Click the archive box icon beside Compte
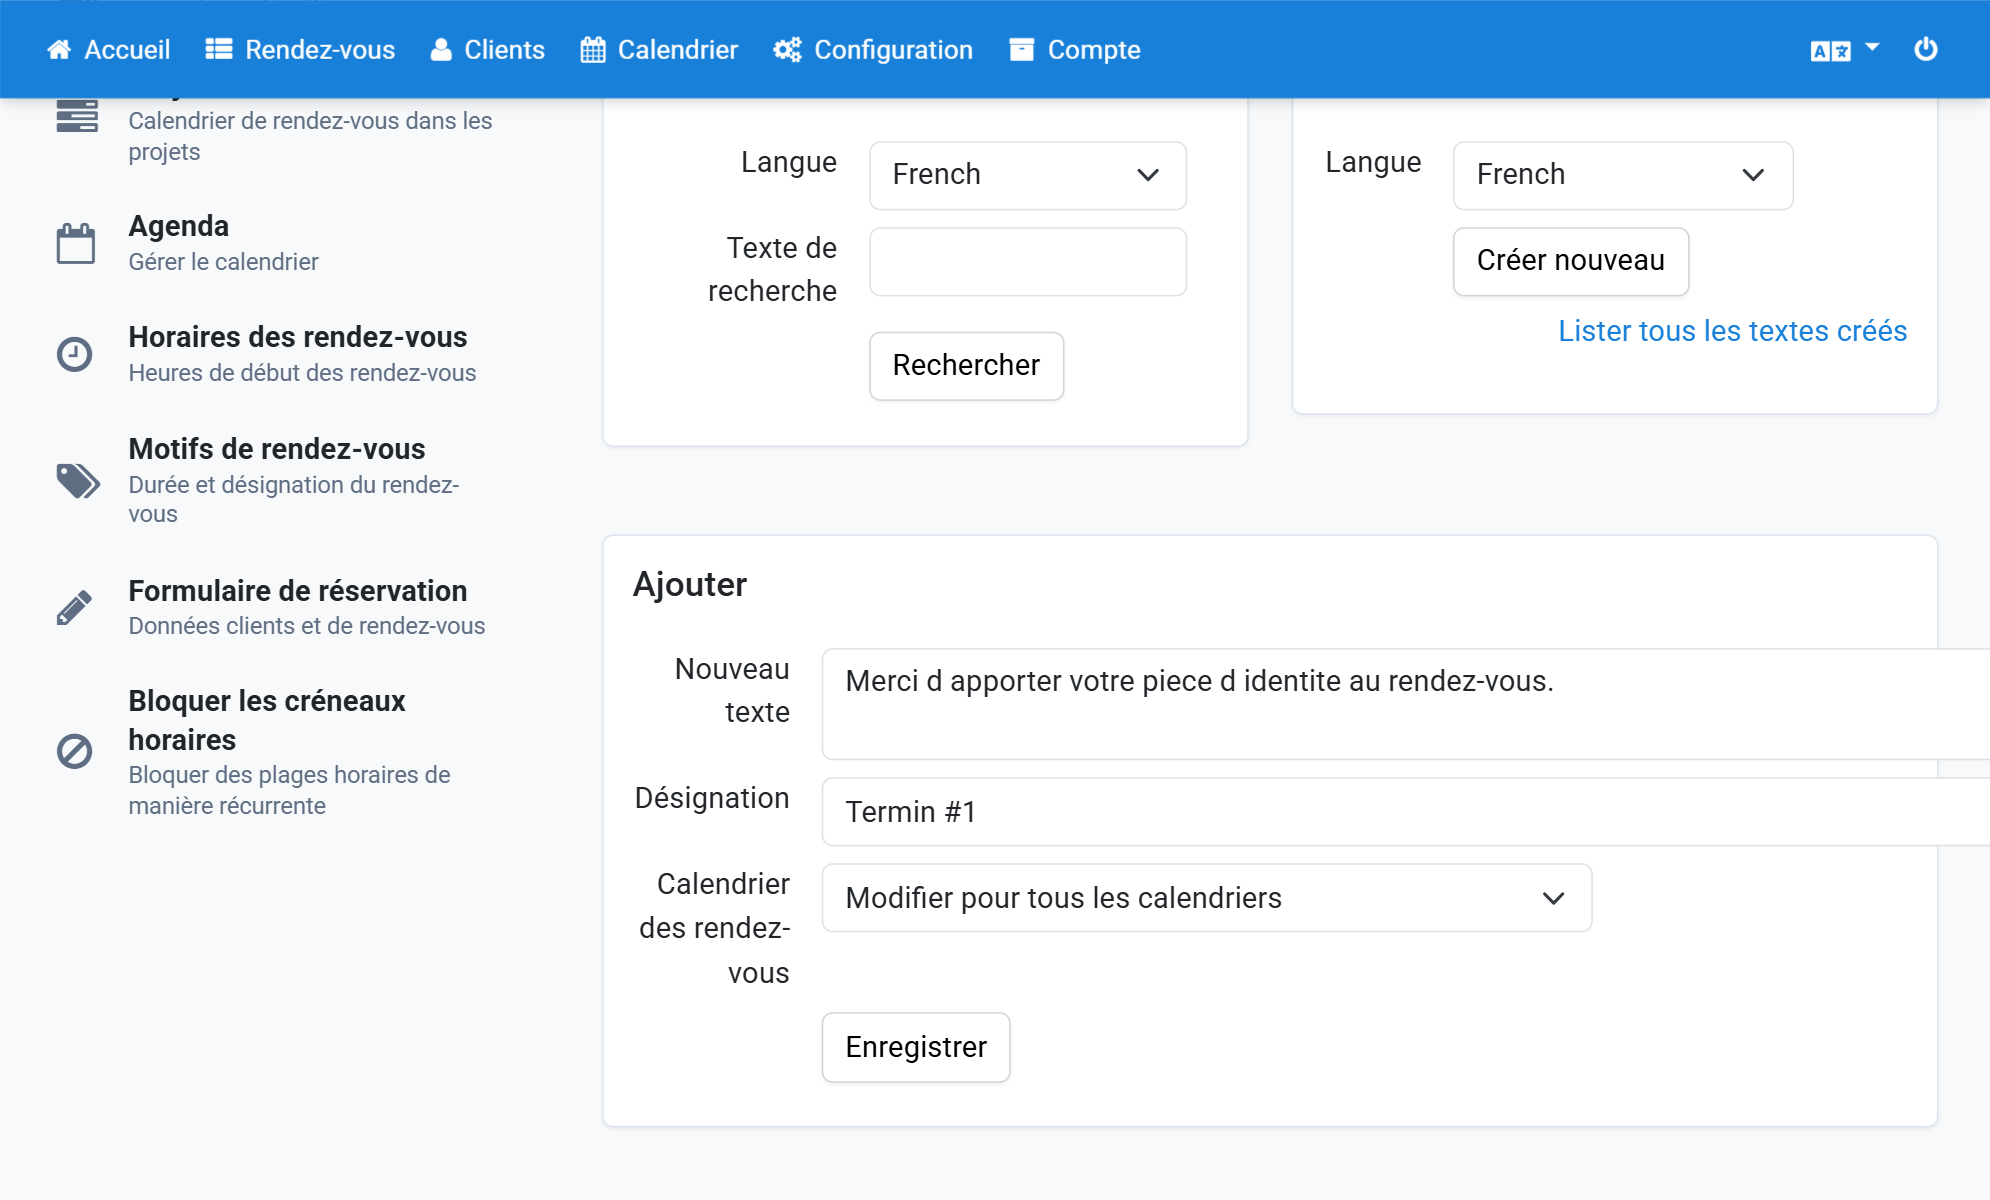The image size is (1990, 1200). 1022,50
